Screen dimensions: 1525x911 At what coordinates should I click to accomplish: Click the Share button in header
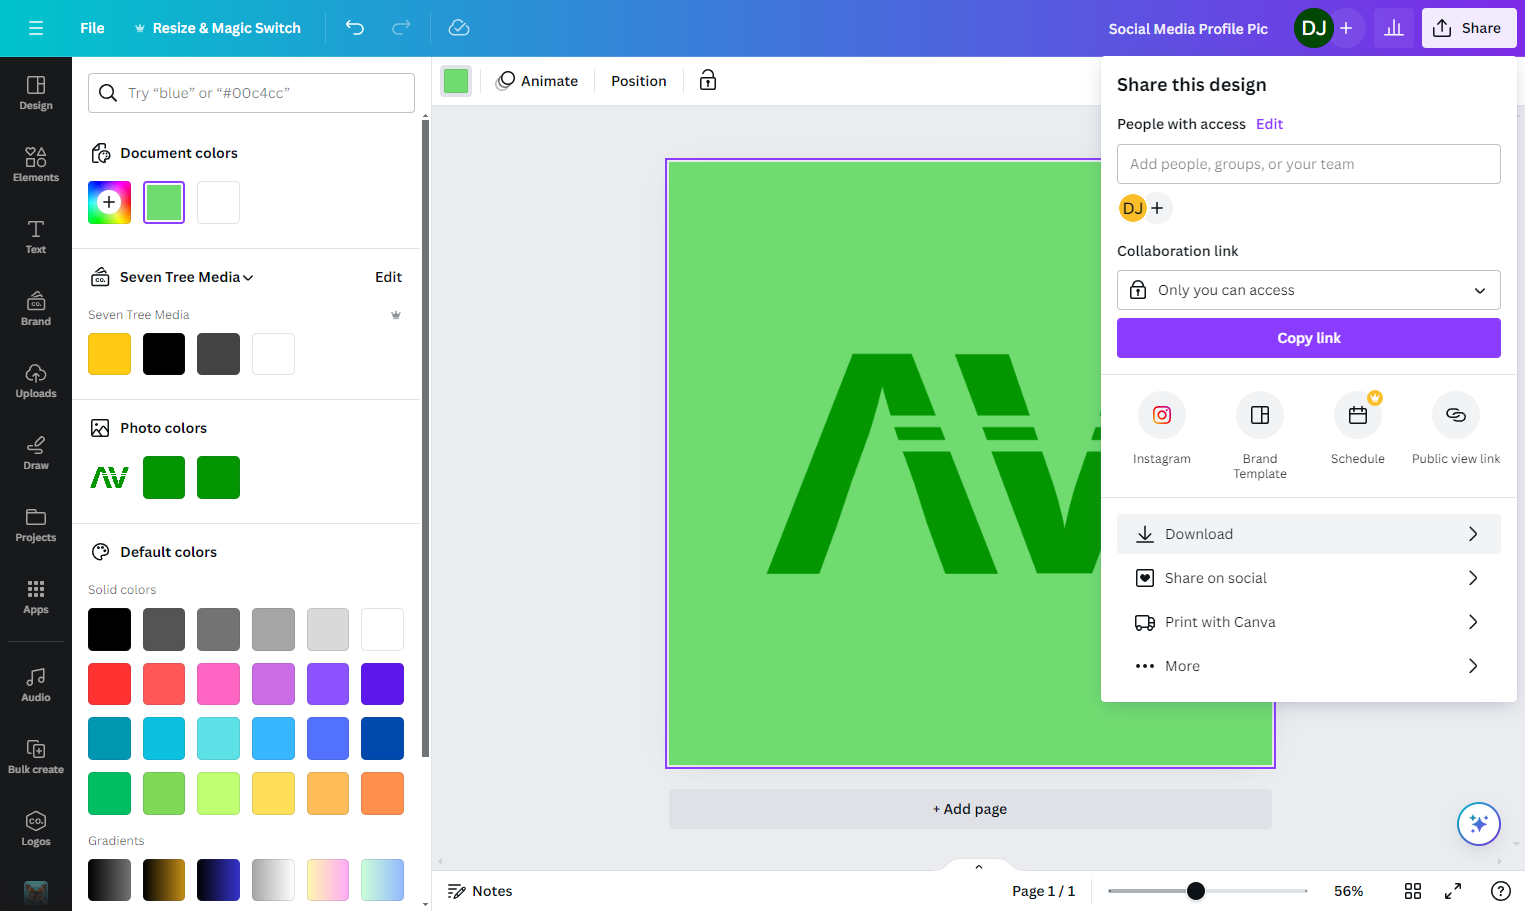(1469, 28)
